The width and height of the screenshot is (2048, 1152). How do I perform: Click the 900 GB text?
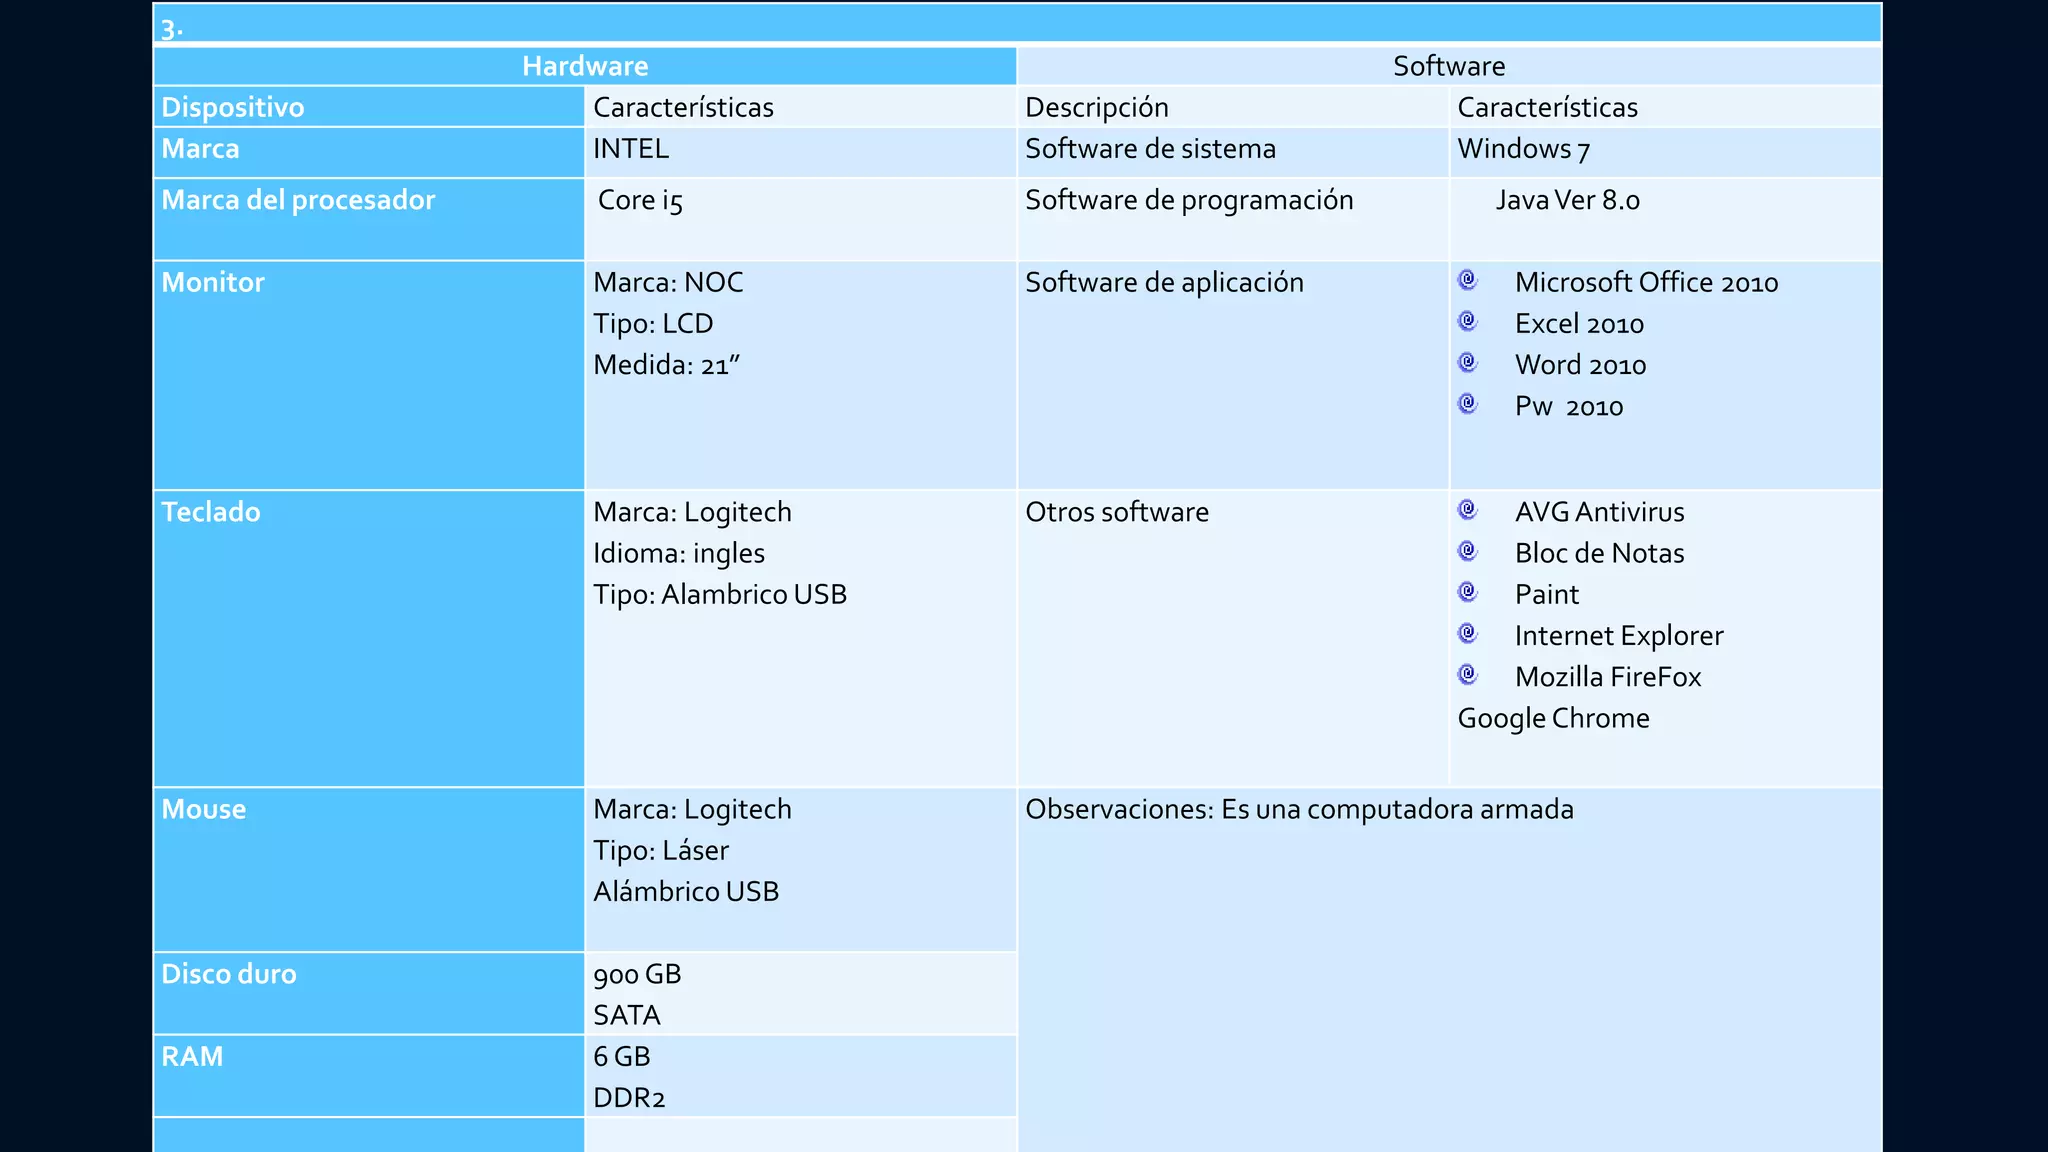[637, 974]
